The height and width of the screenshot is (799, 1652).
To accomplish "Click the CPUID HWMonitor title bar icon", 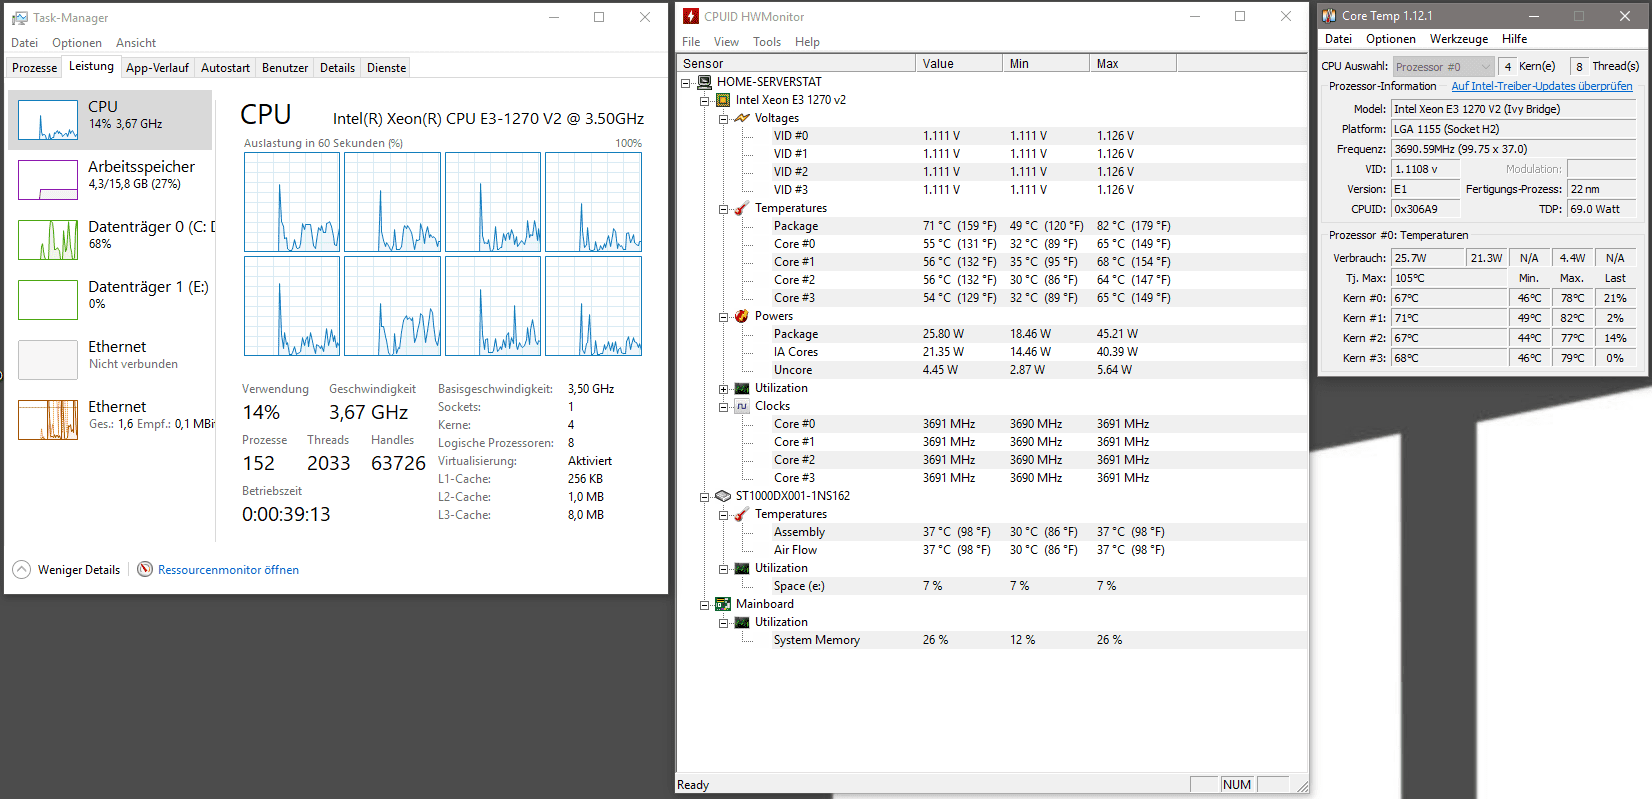I will pyautogui.click(x=691, y=16).
